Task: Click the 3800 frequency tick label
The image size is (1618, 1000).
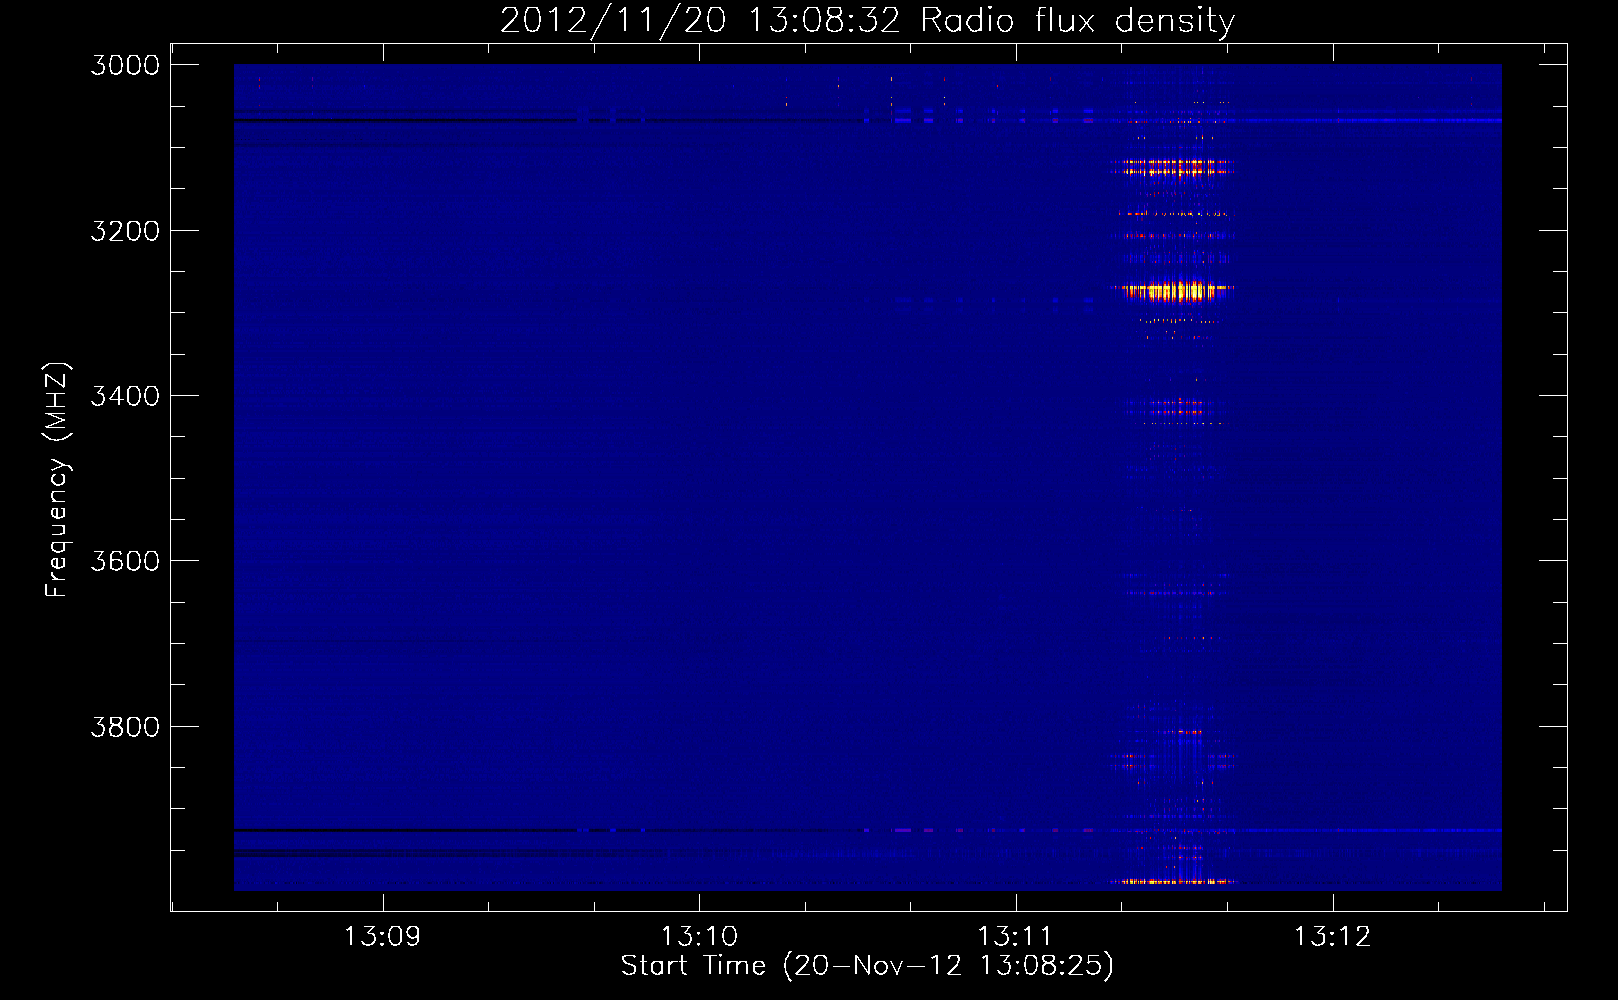Action: [x=125, y=727]
